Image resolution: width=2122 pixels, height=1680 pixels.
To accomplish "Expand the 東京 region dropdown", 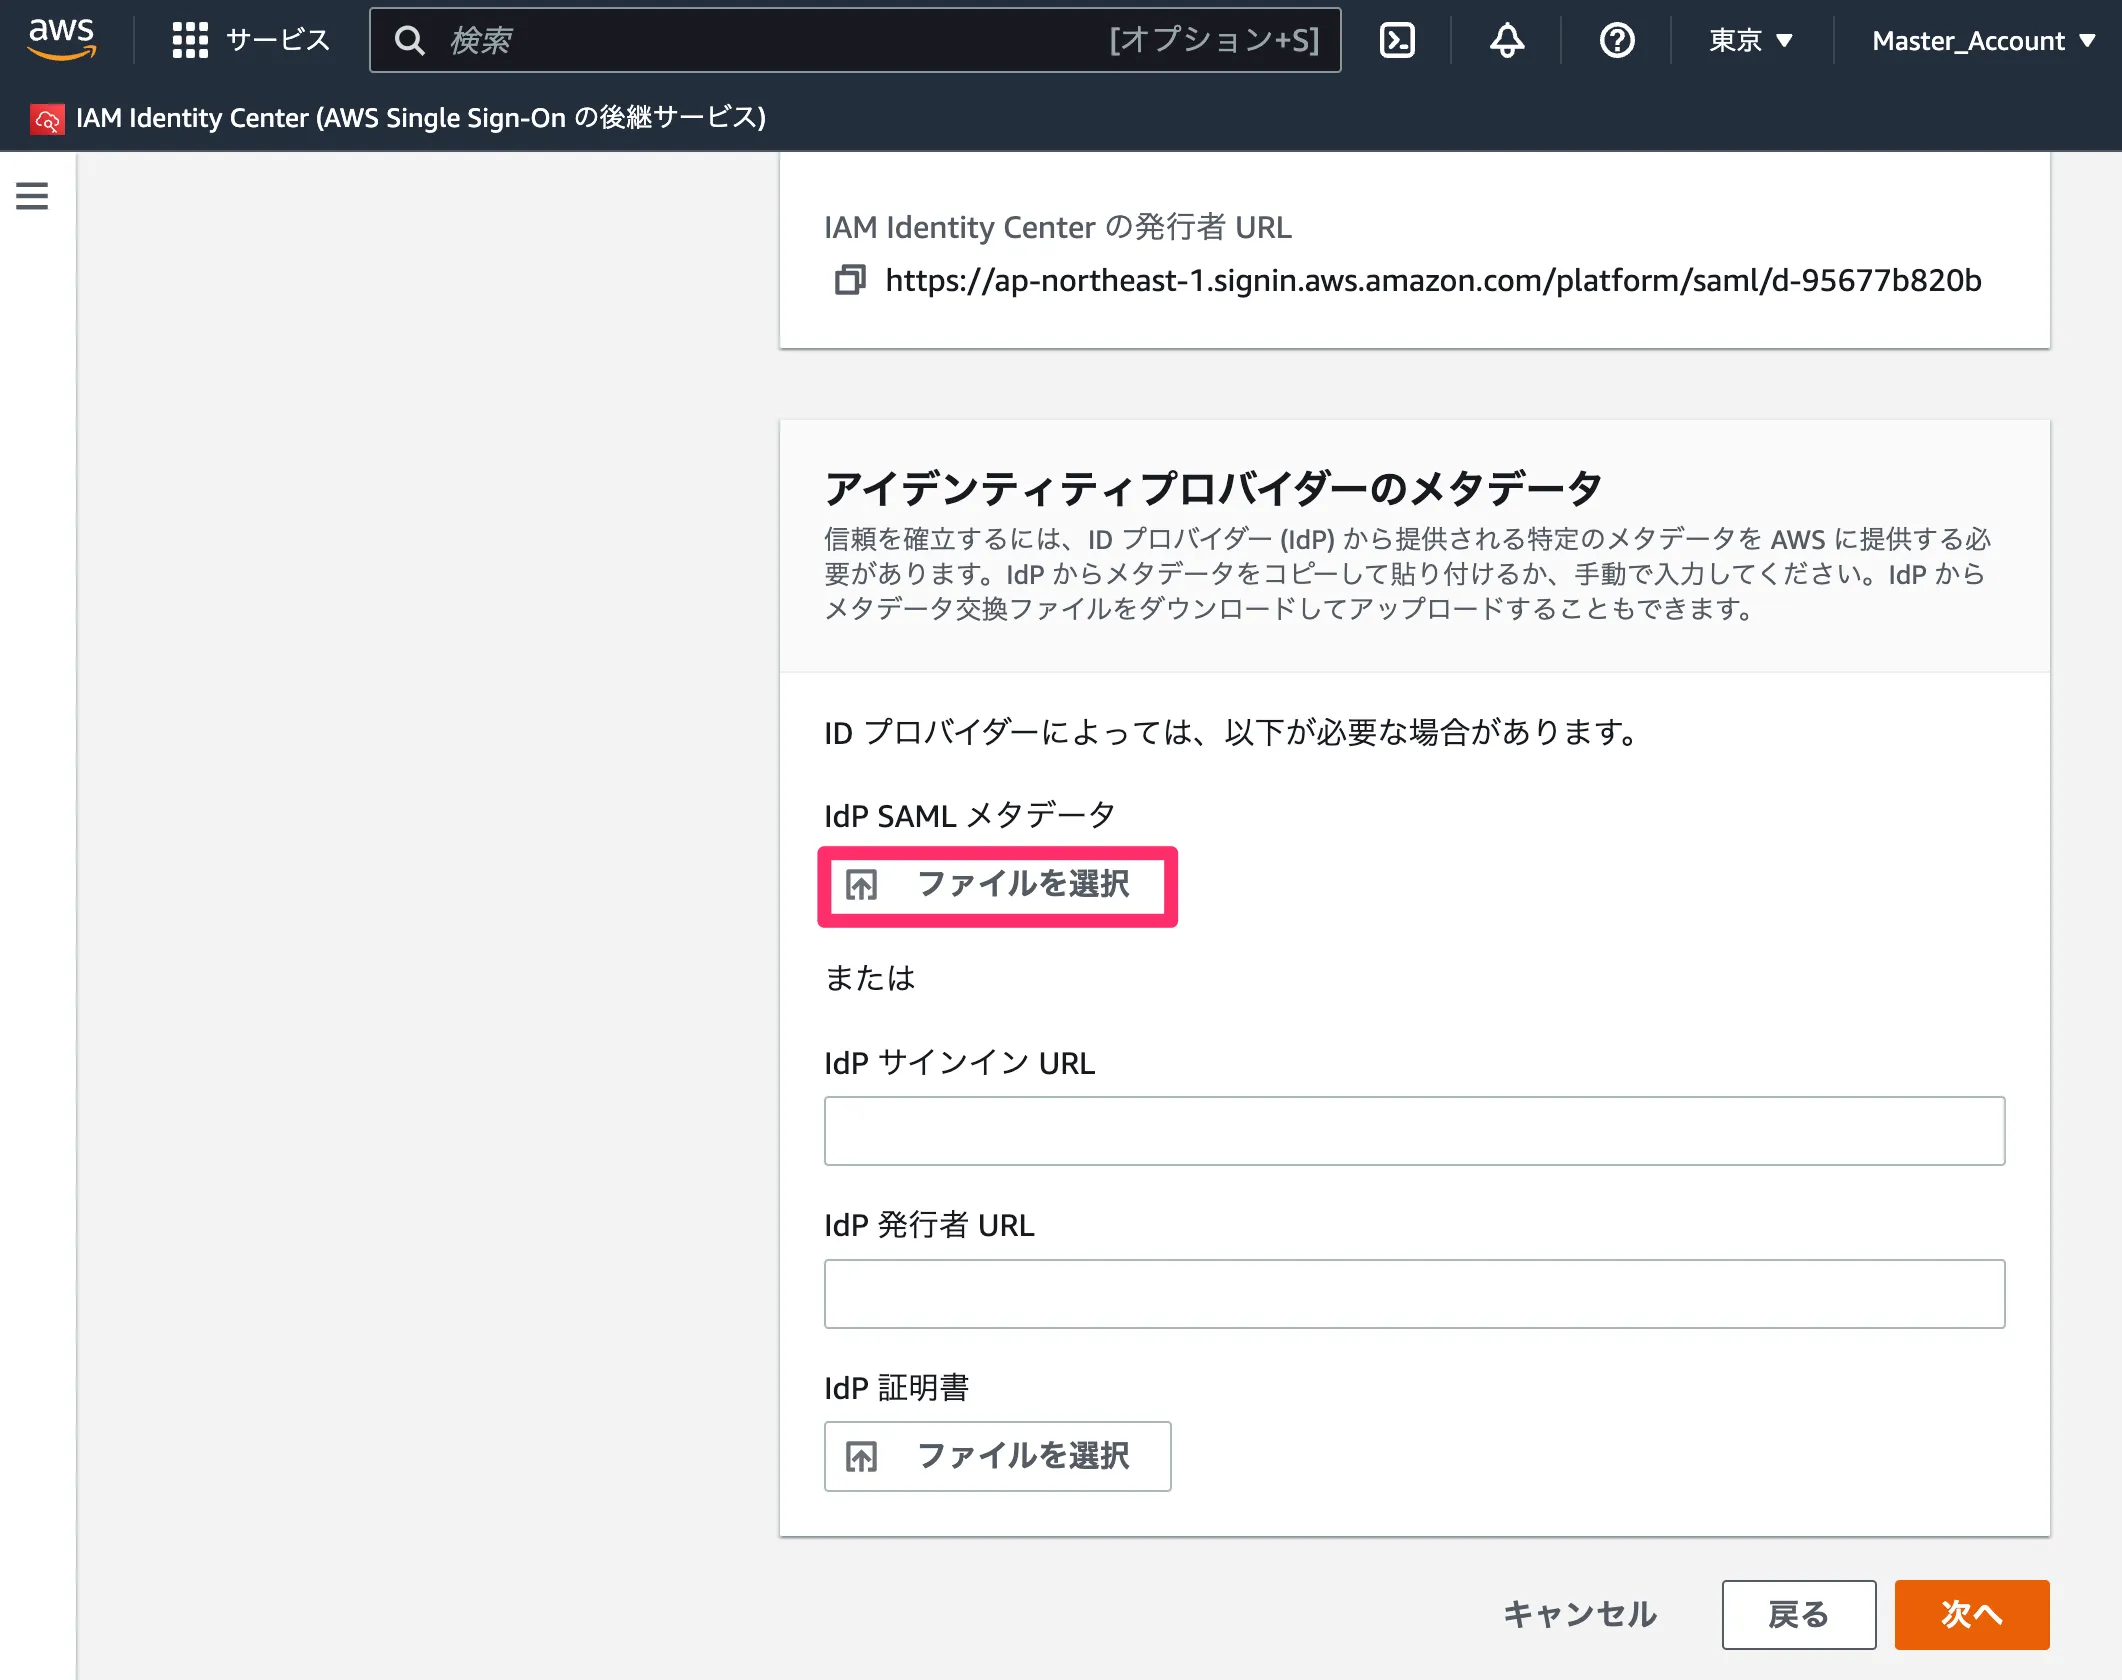I will (1750, 40).
